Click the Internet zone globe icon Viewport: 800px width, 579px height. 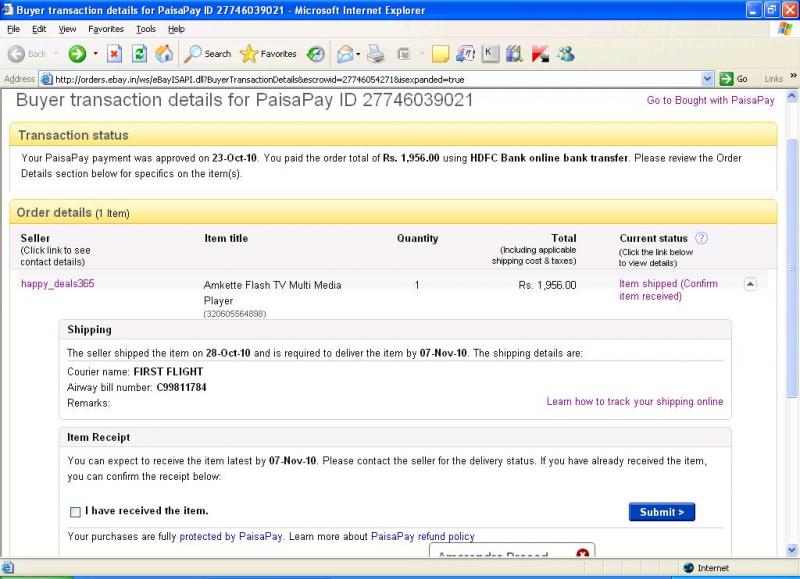click(x=689, y=568)
